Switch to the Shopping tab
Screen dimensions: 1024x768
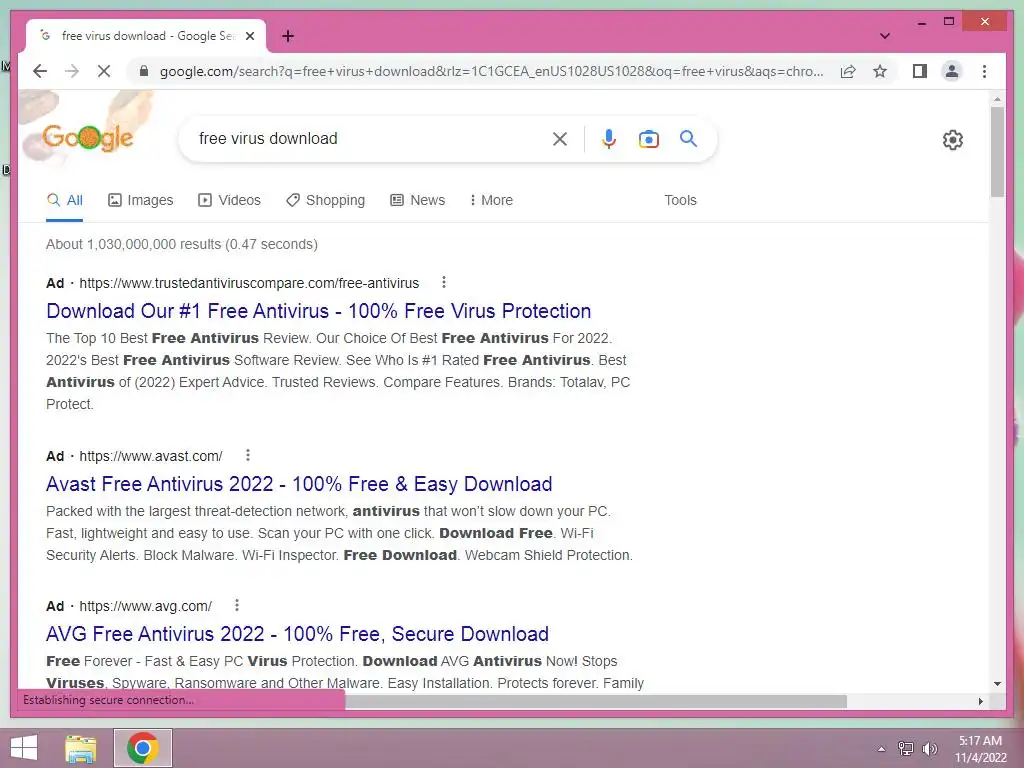(x=325, y=200)
